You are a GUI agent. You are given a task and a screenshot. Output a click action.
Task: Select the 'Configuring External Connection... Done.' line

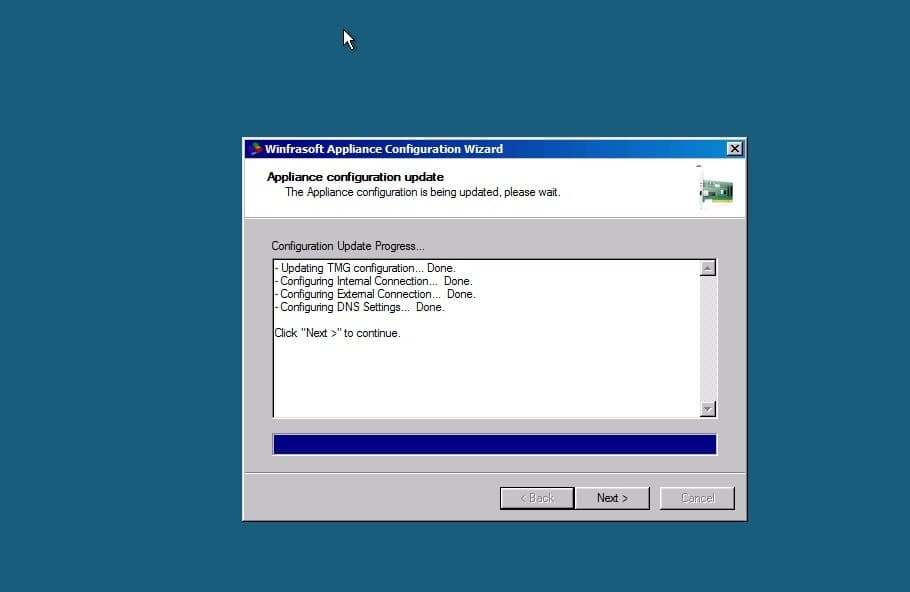[375, 294]
